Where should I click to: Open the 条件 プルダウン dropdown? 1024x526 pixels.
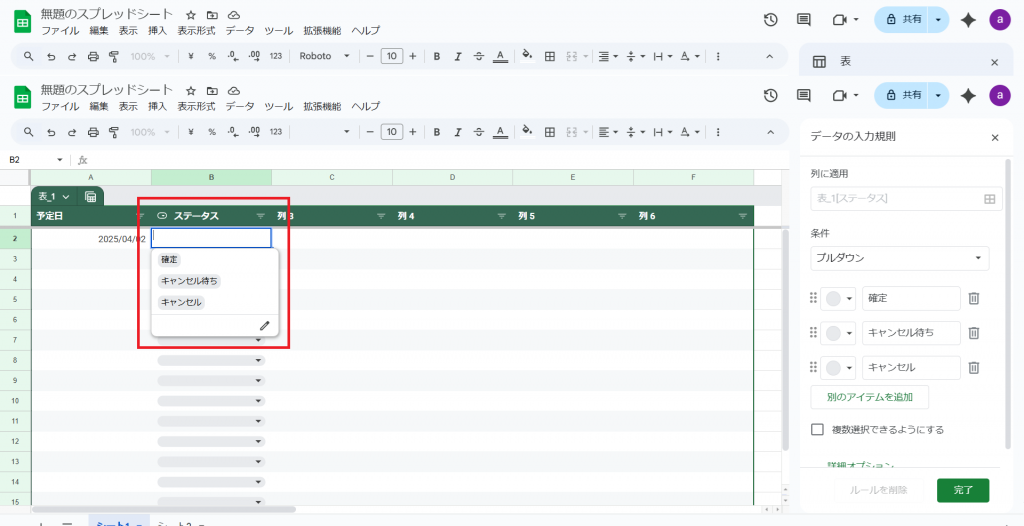(x=899, y=258)
